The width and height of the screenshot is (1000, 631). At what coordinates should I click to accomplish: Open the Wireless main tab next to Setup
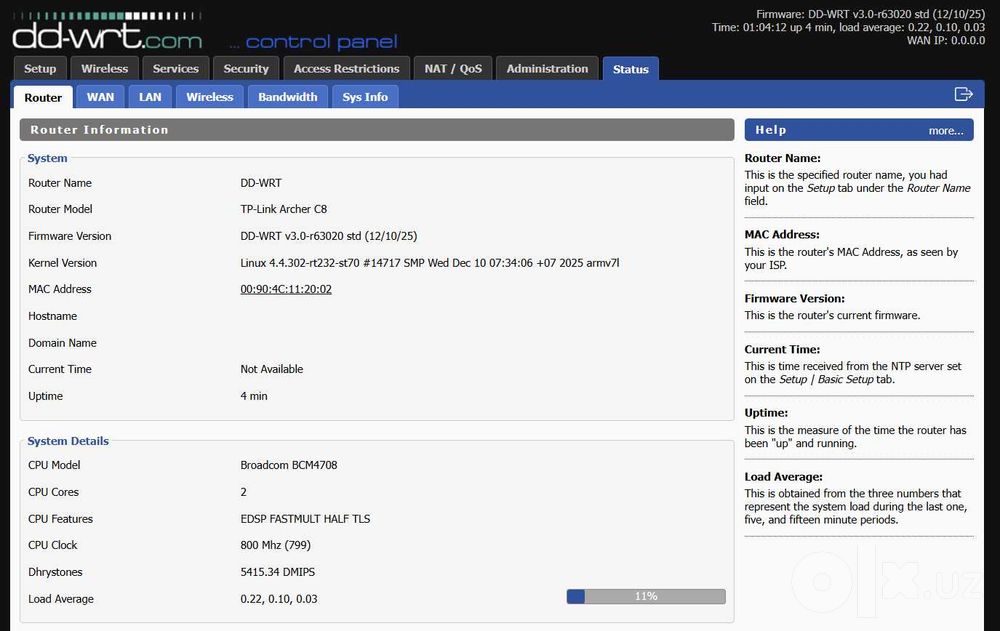tap(105, 68)
